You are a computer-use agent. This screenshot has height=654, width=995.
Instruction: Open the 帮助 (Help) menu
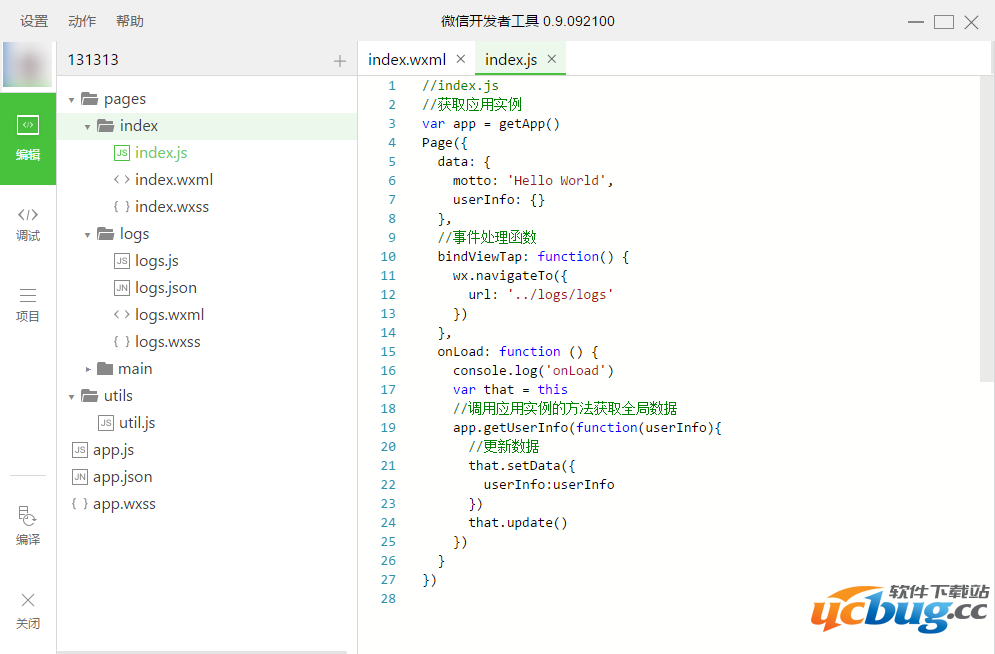coord(130,21)
